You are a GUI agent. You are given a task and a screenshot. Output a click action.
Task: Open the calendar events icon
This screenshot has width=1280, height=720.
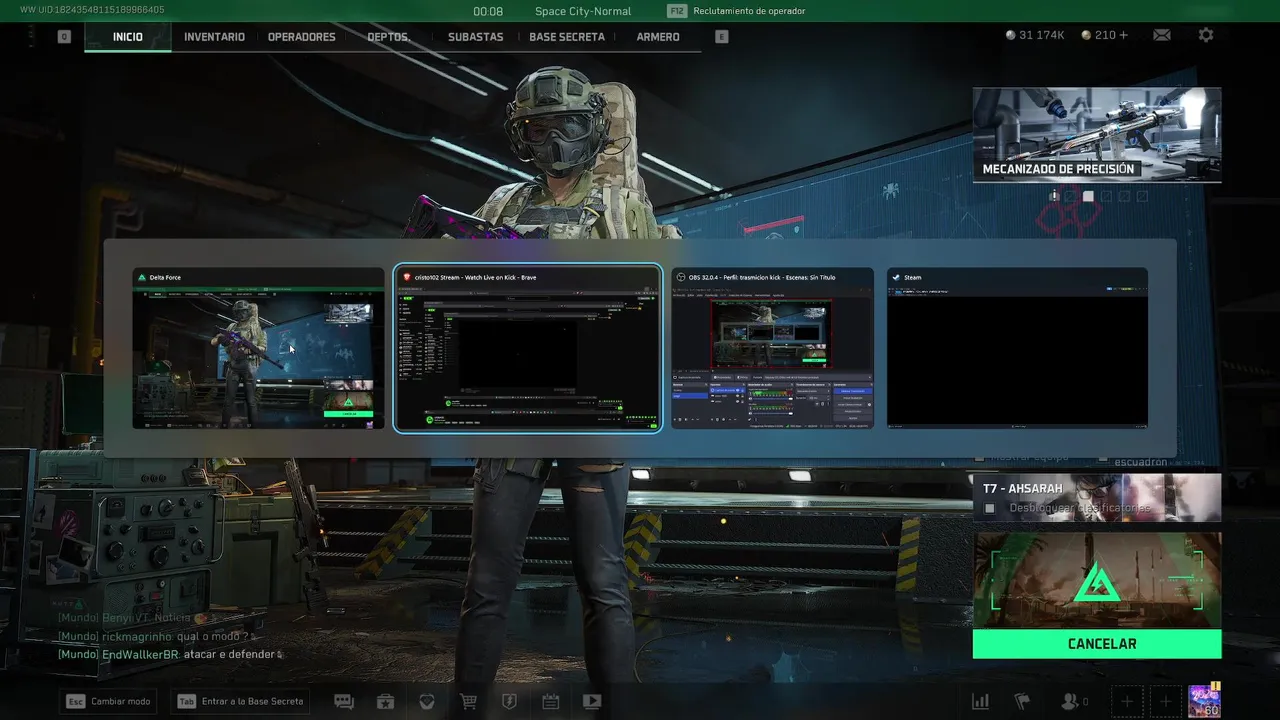(550, 702)
